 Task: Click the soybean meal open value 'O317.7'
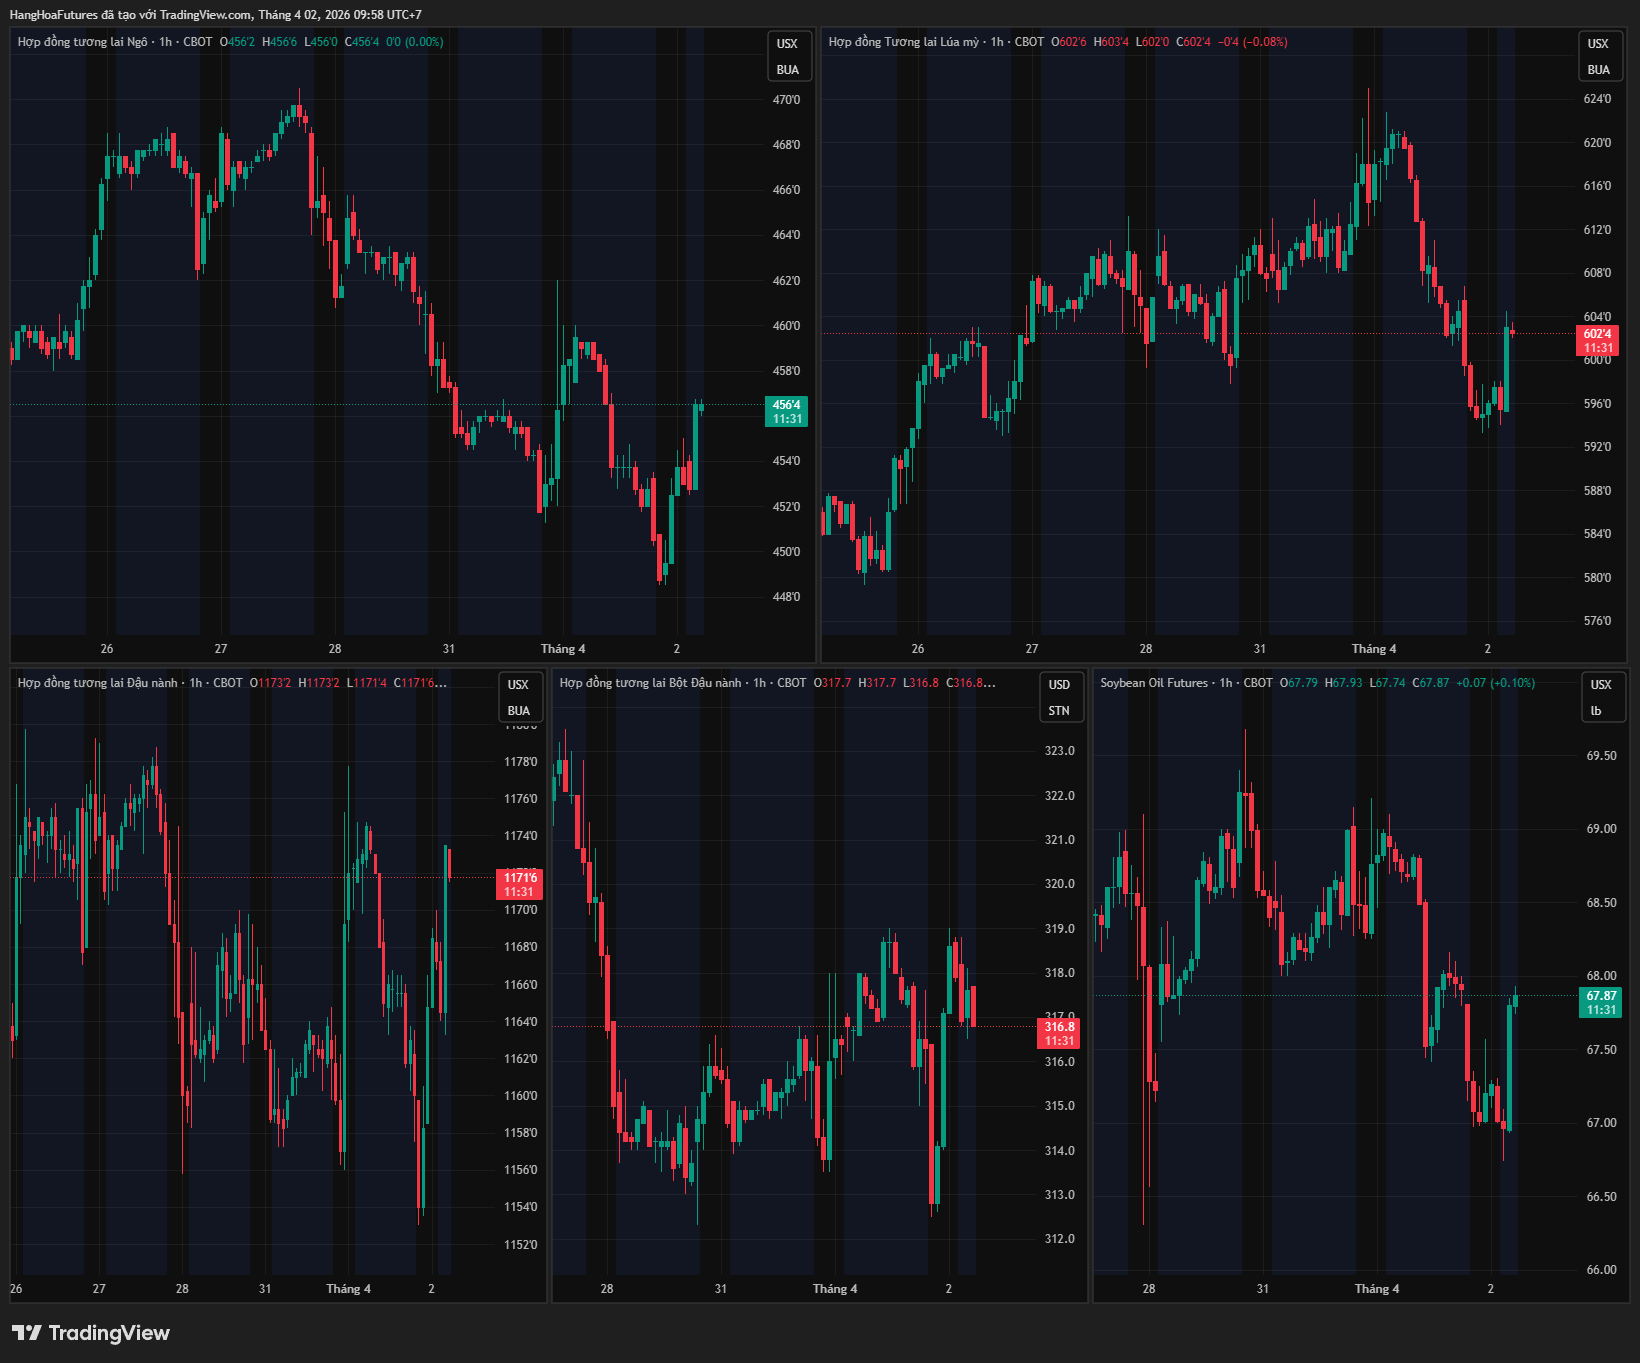832,683
